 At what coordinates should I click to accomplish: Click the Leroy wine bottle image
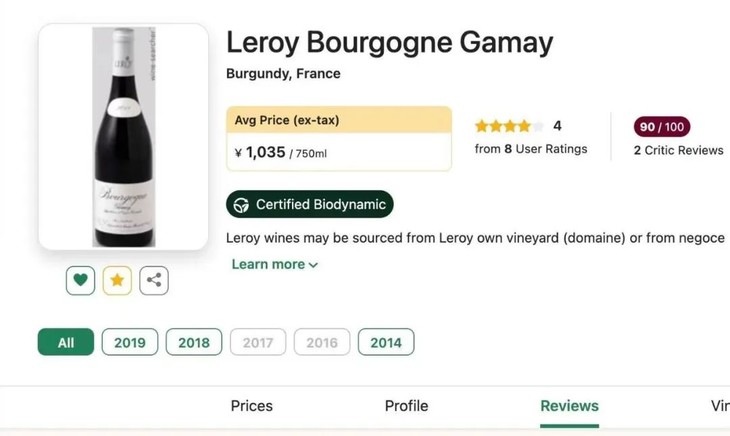point(123,137)
